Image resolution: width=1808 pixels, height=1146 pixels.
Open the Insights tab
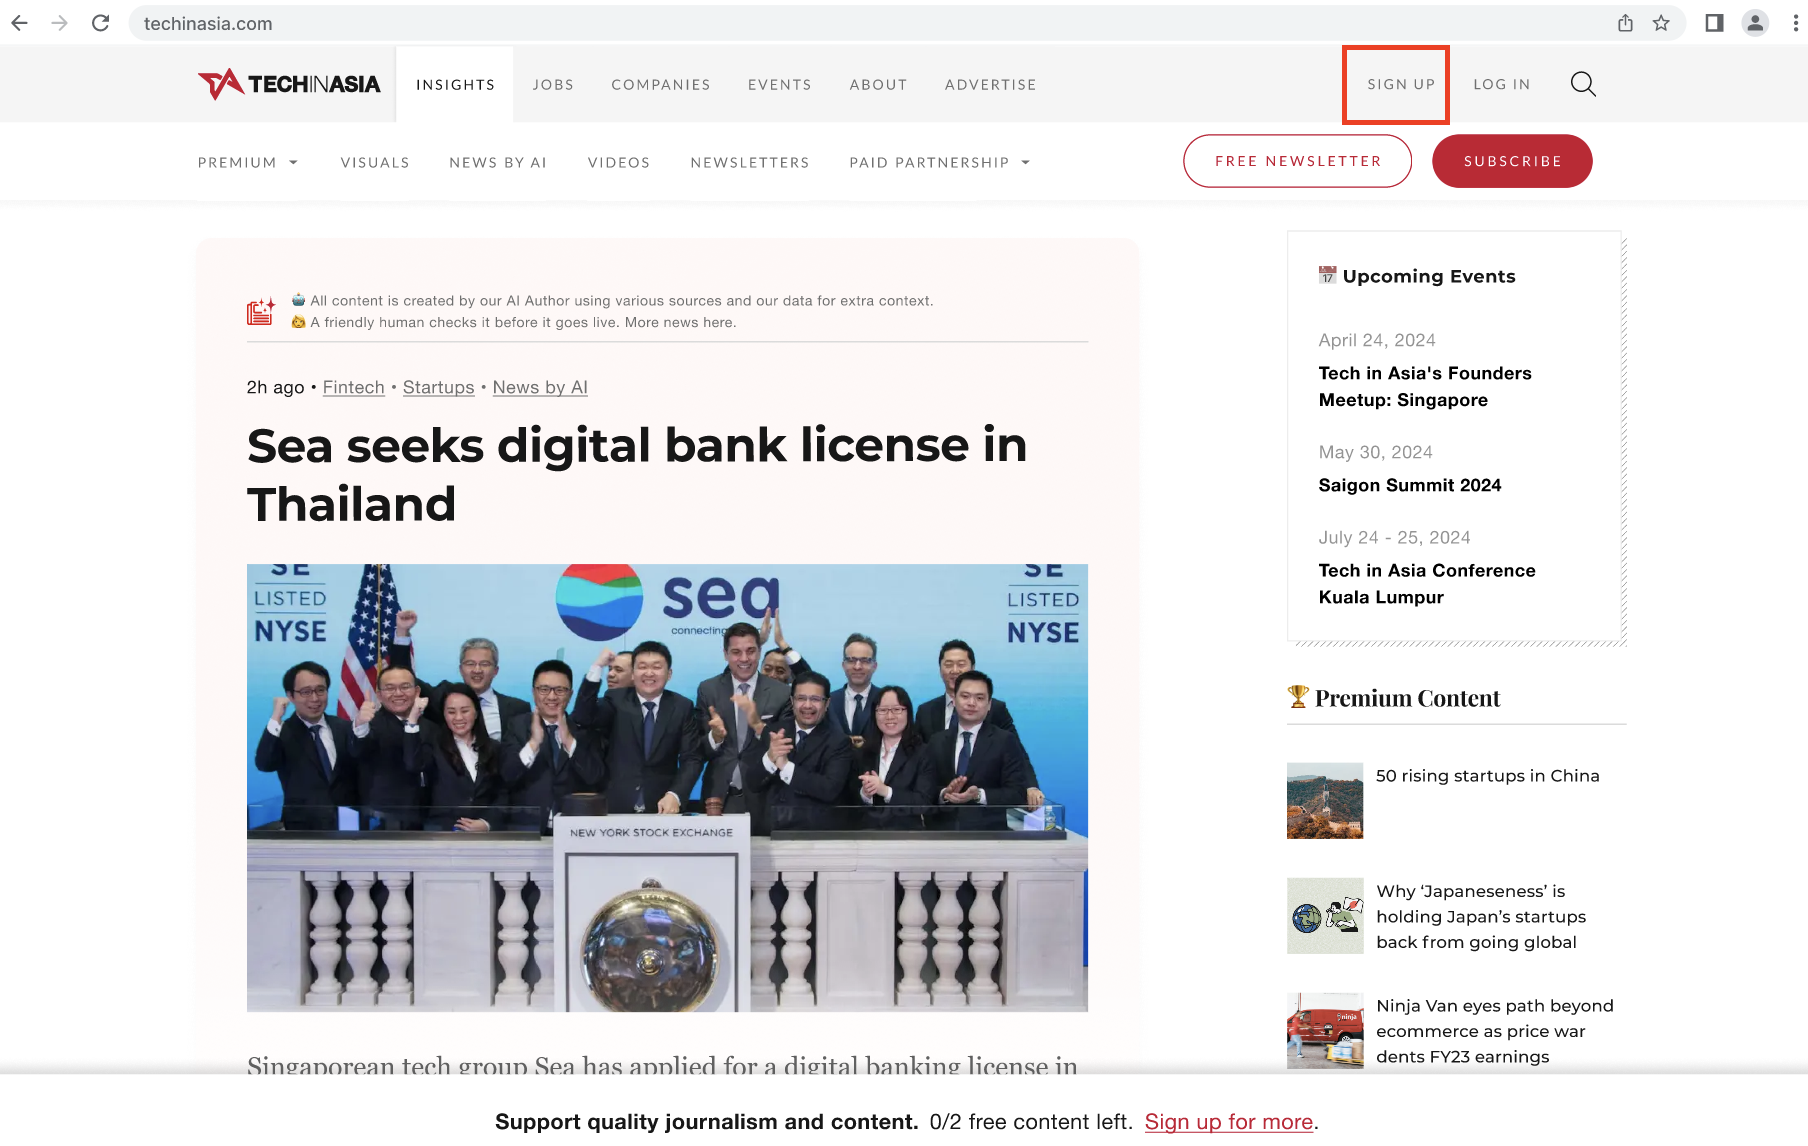point(455,84)
